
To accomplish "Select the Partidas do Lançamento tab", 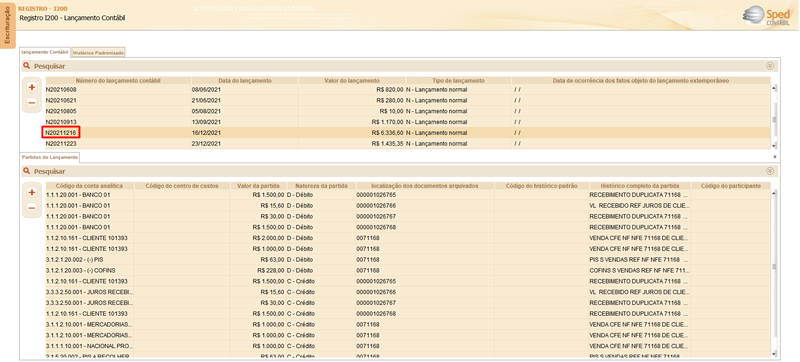I will tap(50, 157).
